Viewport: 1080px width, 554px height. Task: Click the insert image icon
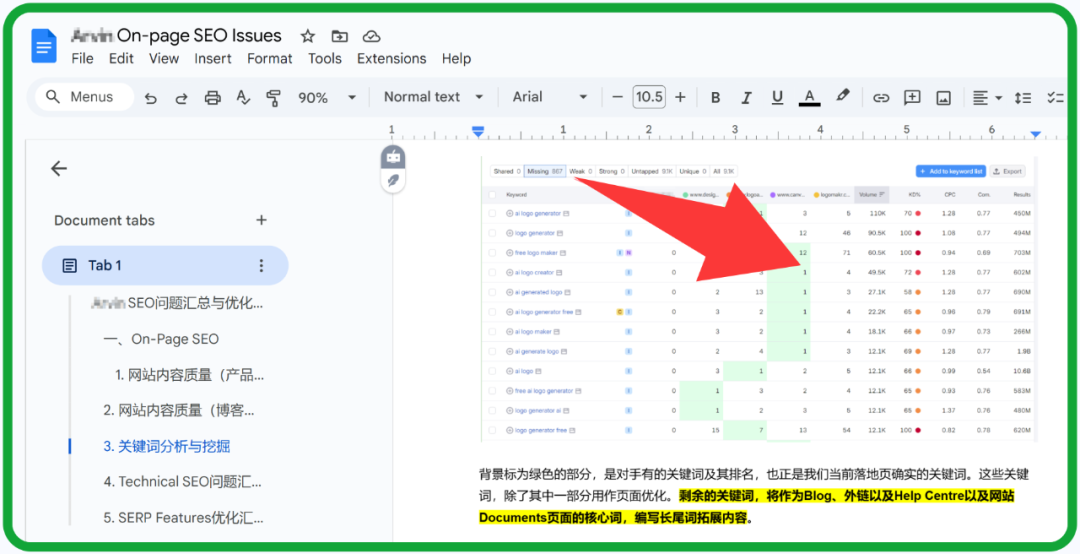[x=943, y=98]
